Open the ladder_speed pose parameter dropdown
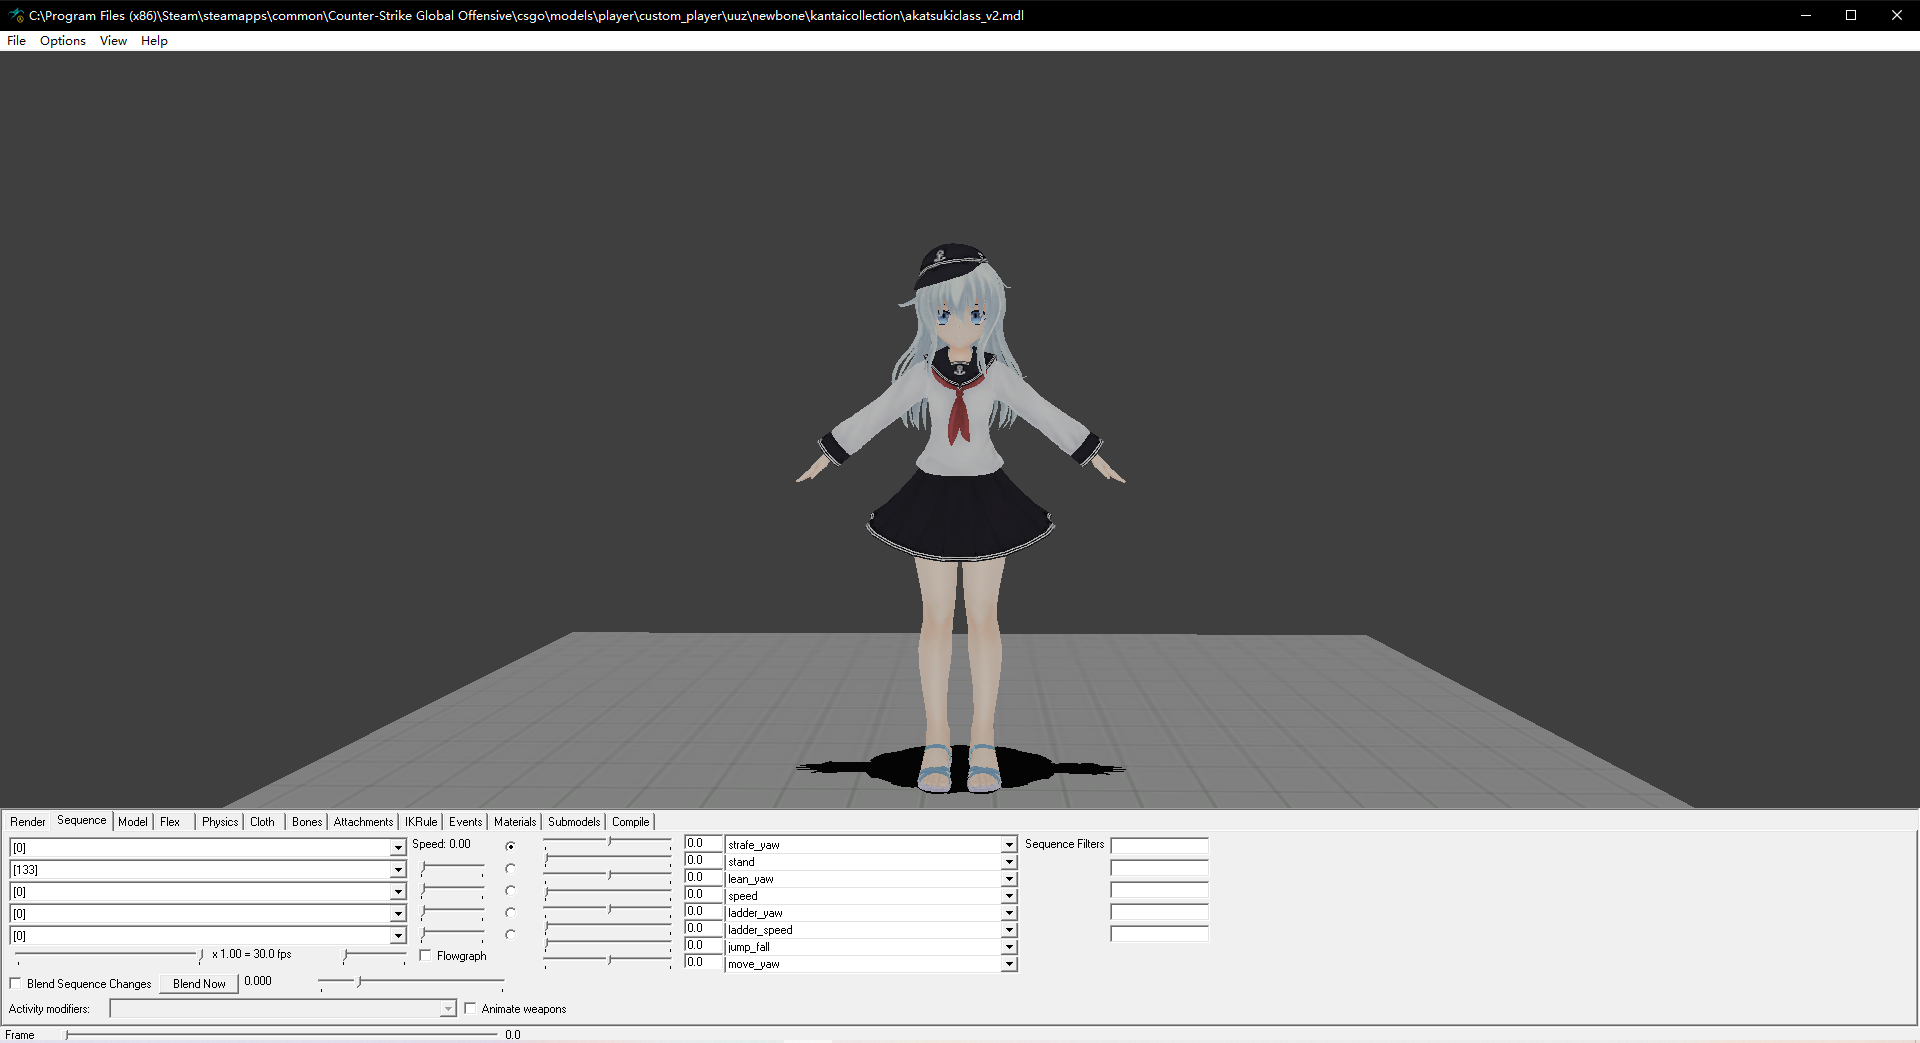 point(1009,930)
